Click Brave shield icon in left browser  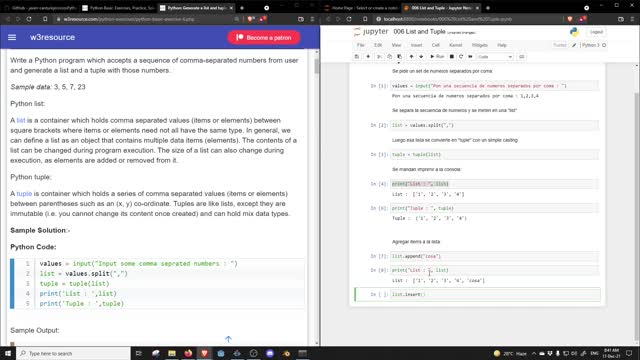click(251, 19)
